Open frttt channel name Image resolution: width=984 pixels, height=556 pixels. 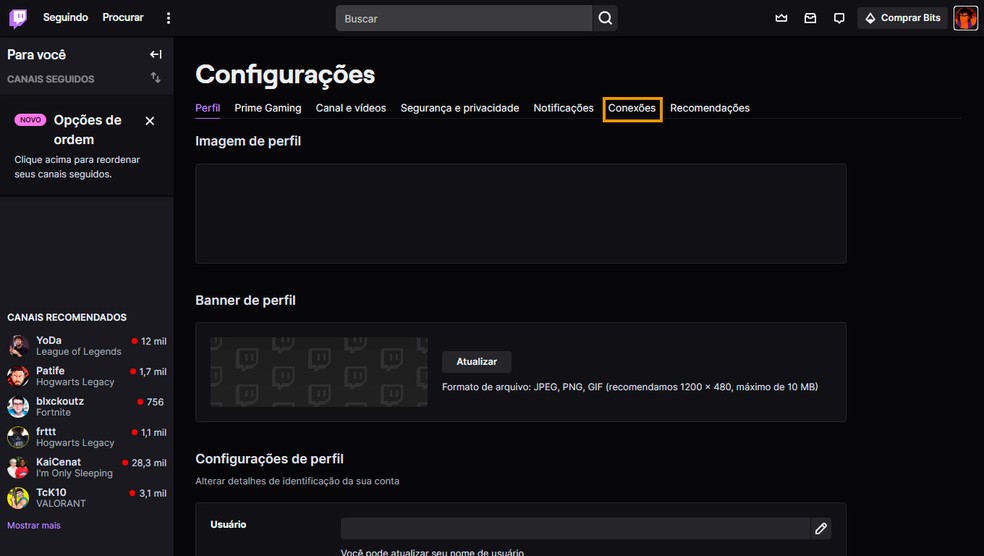(46, 432)
